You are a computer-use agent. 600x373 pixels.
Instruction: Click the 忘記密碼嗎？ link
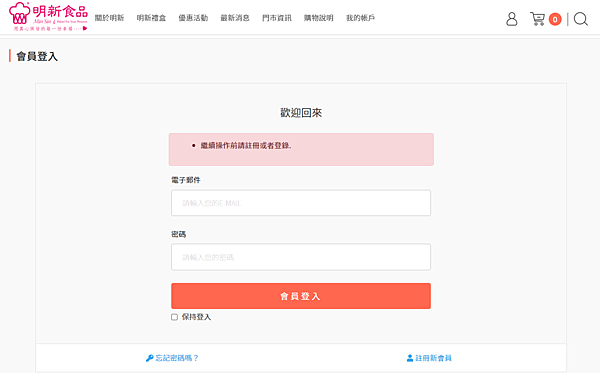172,358
